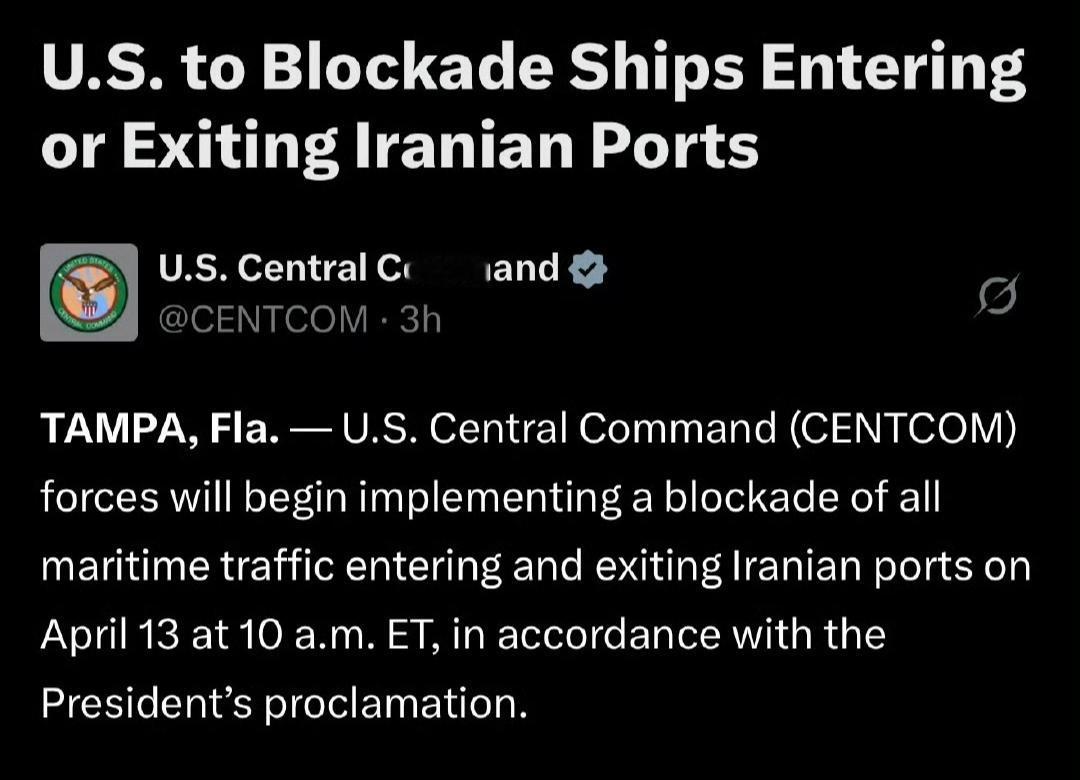The image size is (1080, 780).
Task: Open the headline about Blockade Ships
Action: [x=534, y=107]
